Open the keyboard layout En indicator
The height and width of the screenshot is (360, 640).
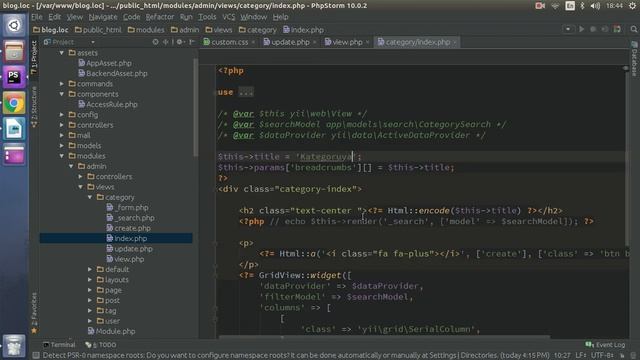pos(570,6)
